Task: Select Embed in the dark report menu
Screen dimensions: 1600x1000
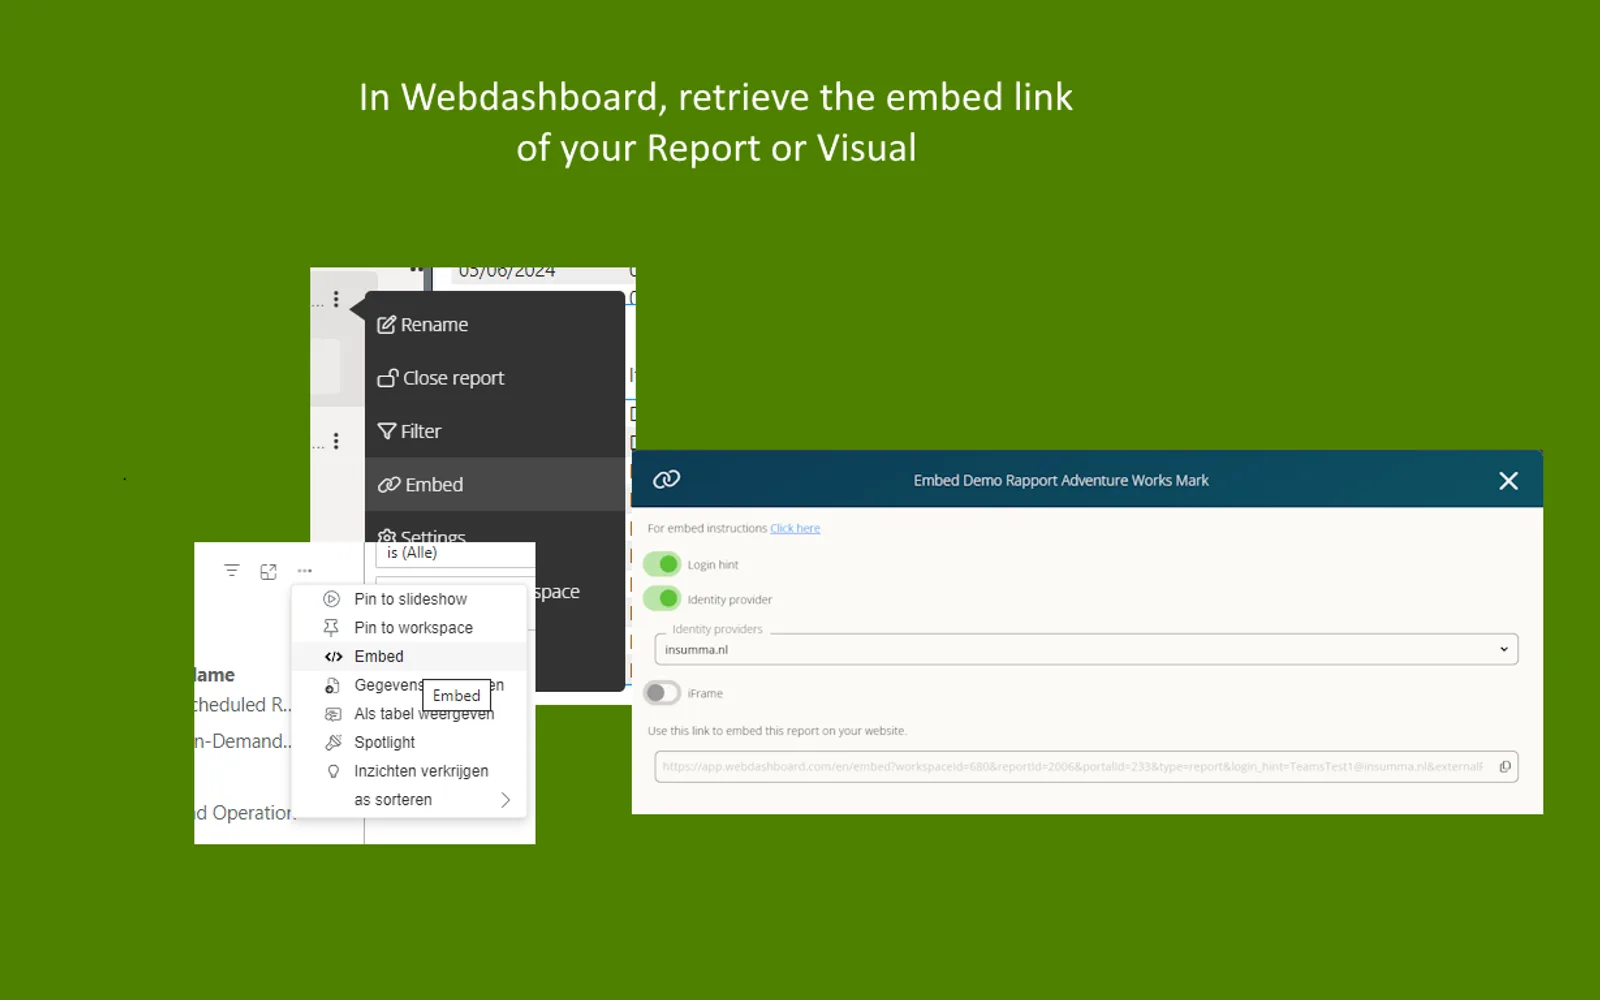Action: point(495,484)
